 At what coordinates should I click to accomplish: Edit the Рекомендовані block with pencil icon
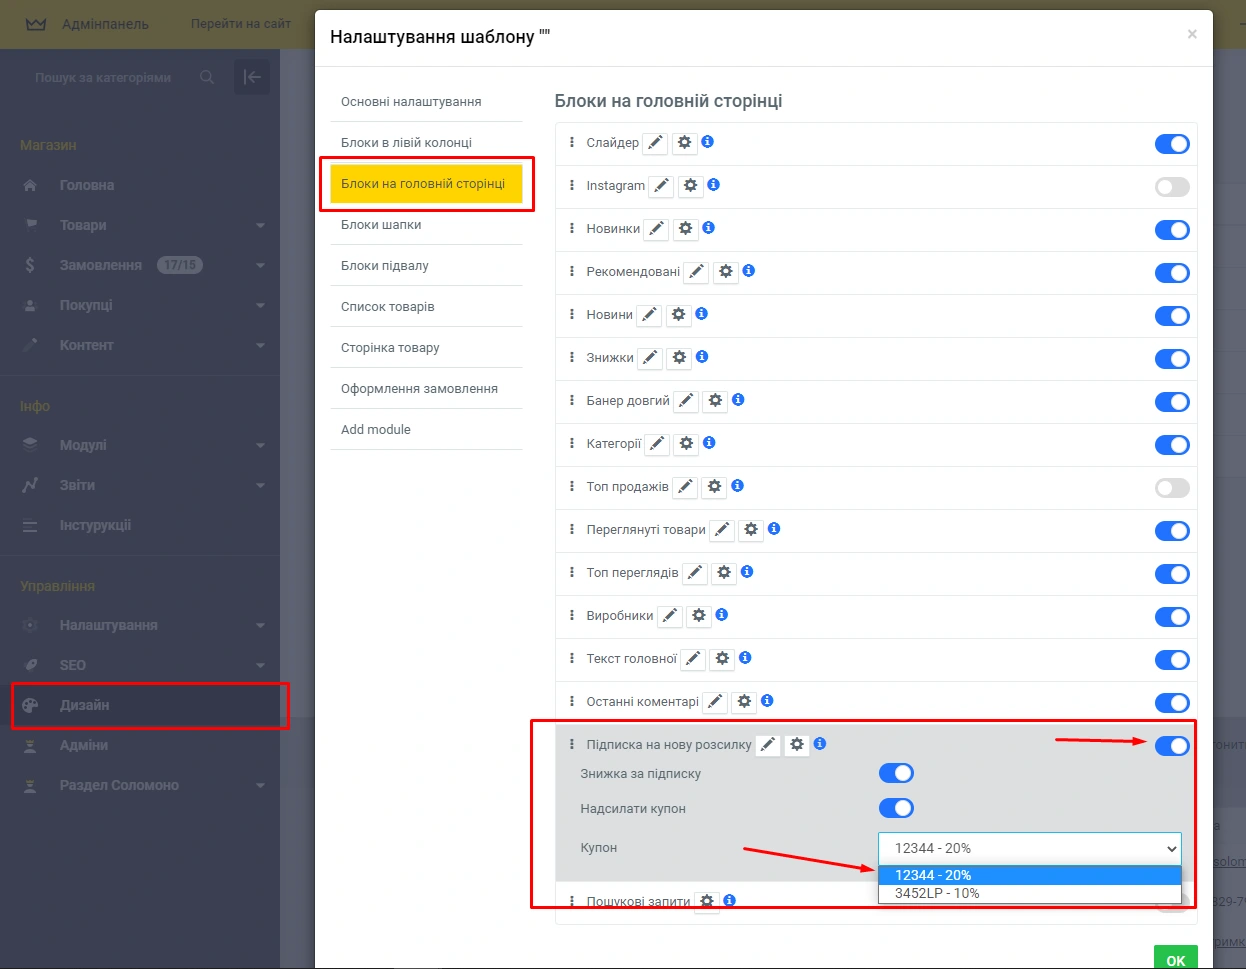[x=697, y=272]
